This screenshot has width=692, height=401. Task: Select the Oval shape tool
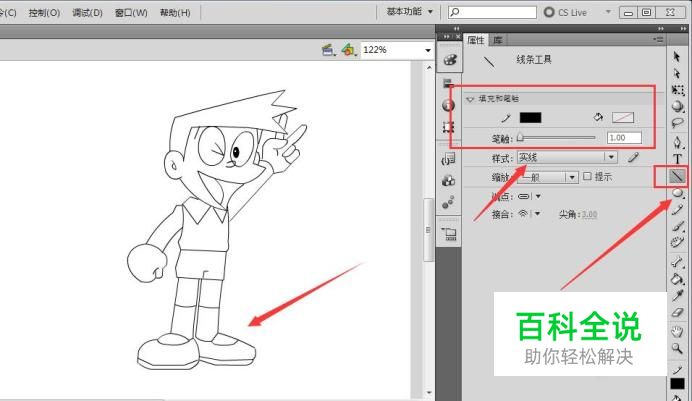(x=677, y=193)
